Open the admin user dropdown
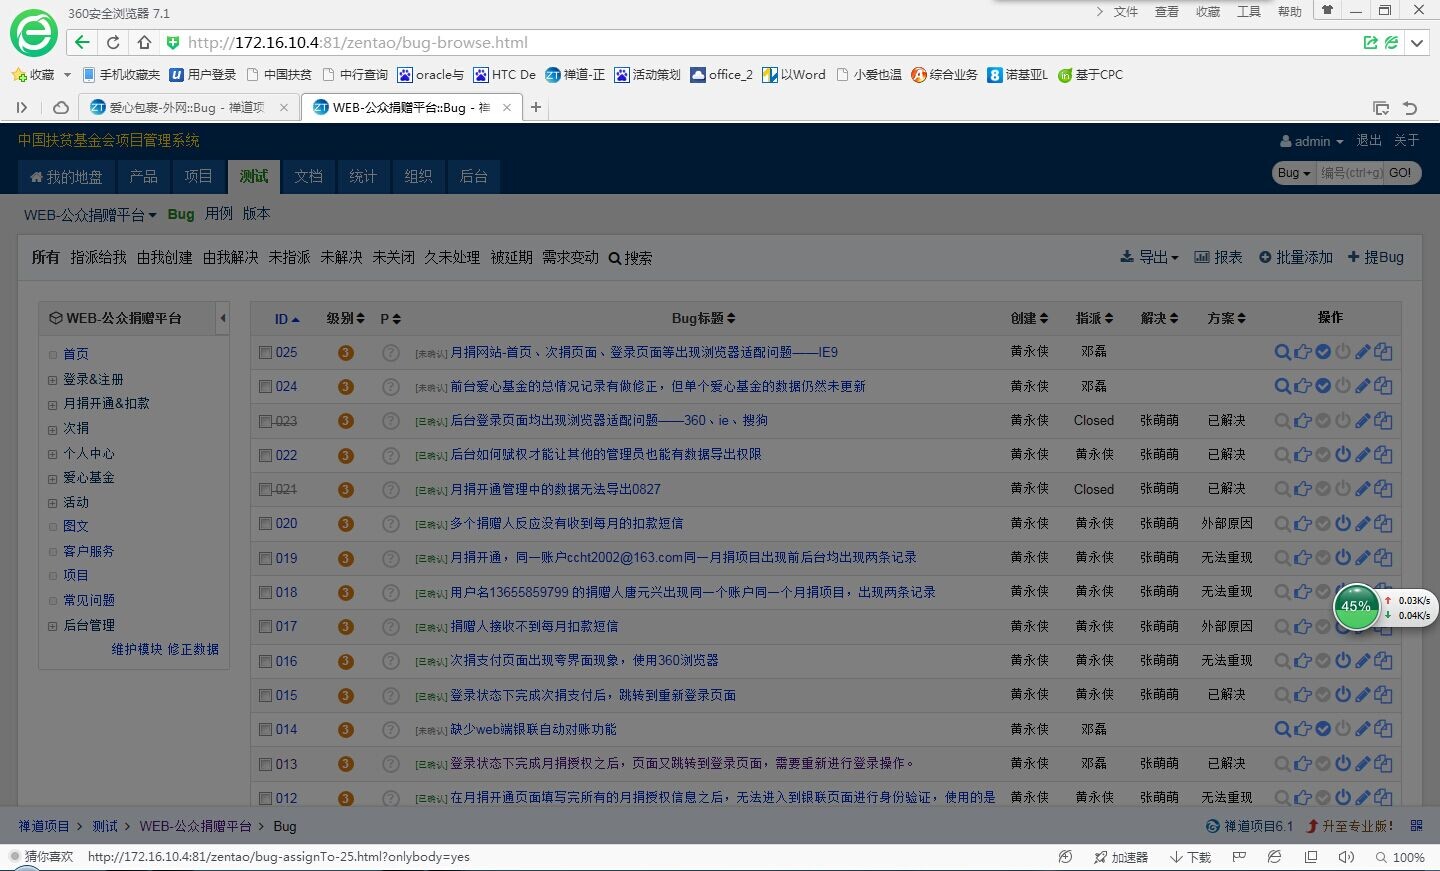This screenshot has width=1440, height=871. [x=1312, y=141]
